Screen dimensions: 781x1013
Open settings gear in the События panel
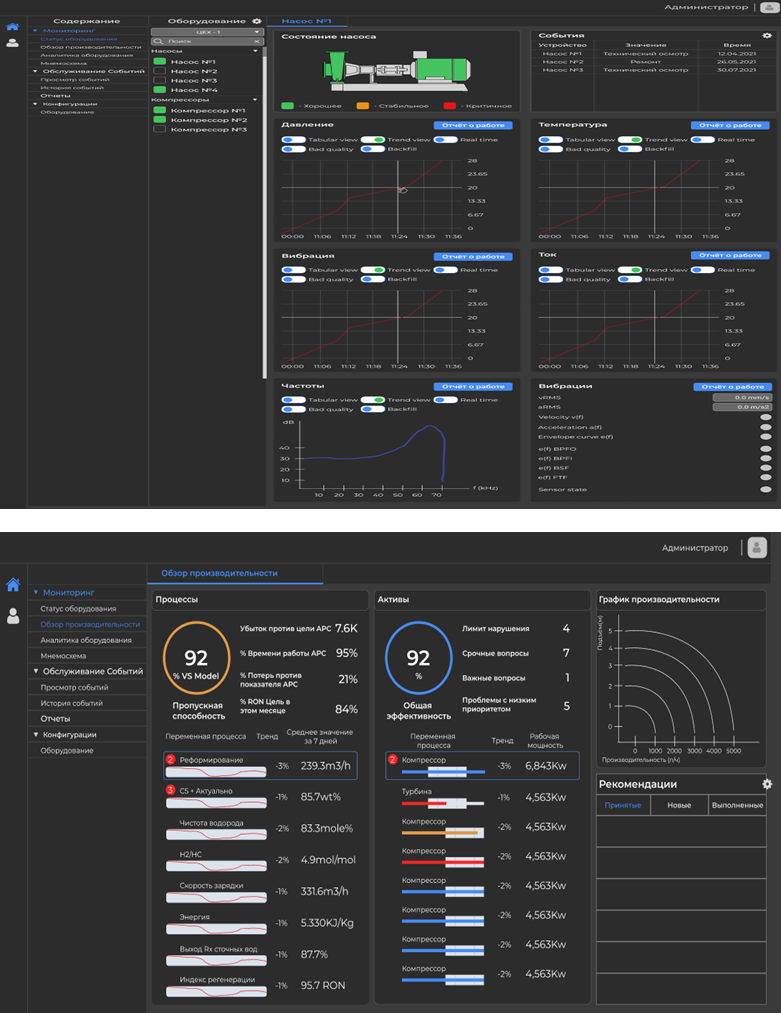pyautogui.click(x=767, y=35)
